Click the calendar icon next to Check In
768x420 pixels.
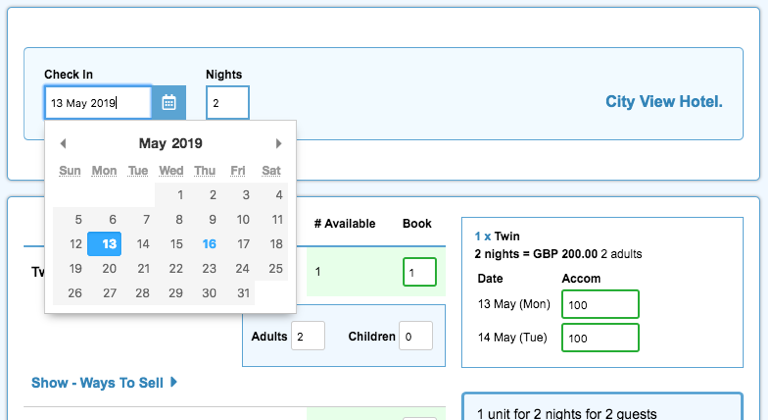point(169,102)
